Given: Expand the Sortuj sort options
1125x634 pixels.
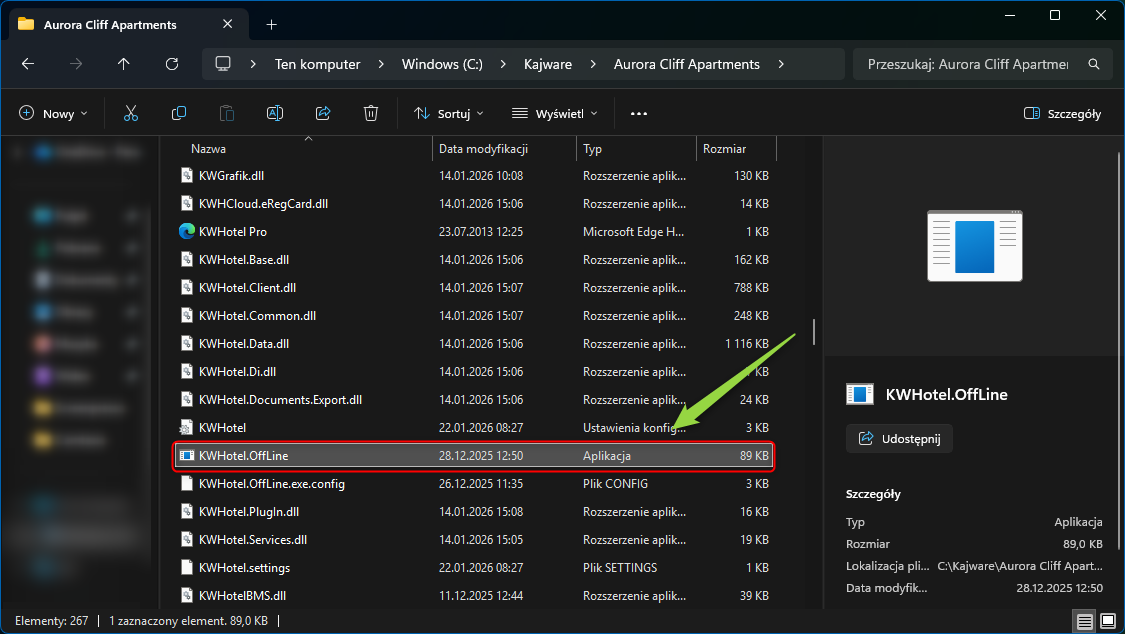Looking at the screenshot, I should 449,114.
